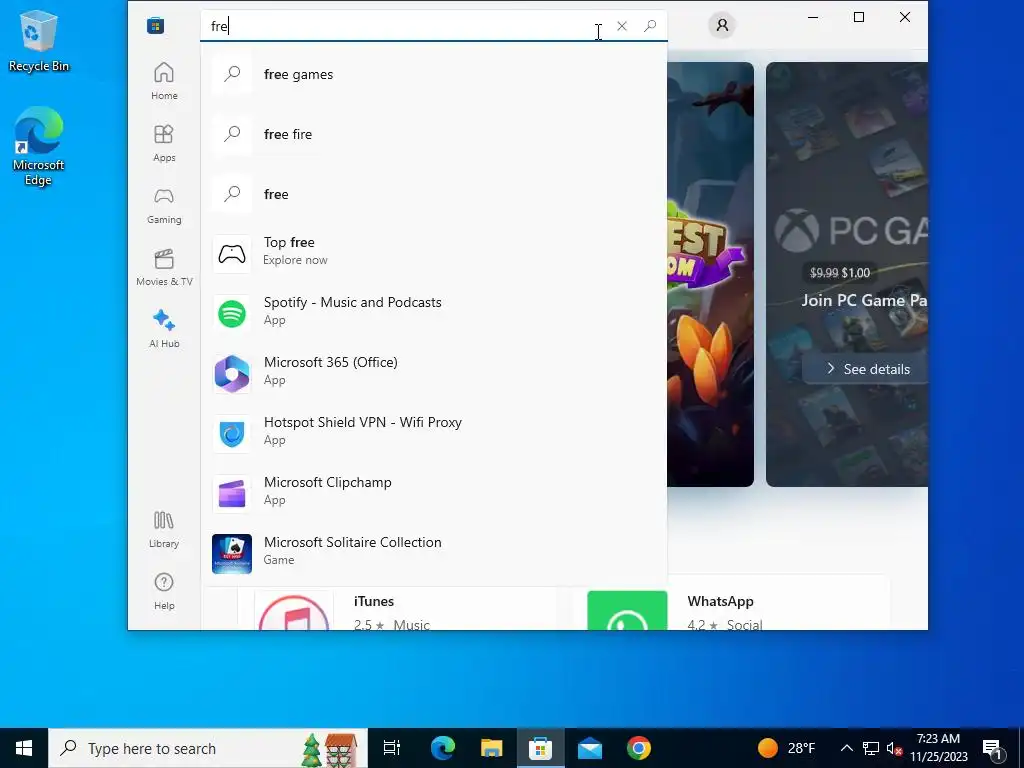Launch Chrome from the taskbar
This screenshot has width=1024, height=768.
tap(639, 748)
